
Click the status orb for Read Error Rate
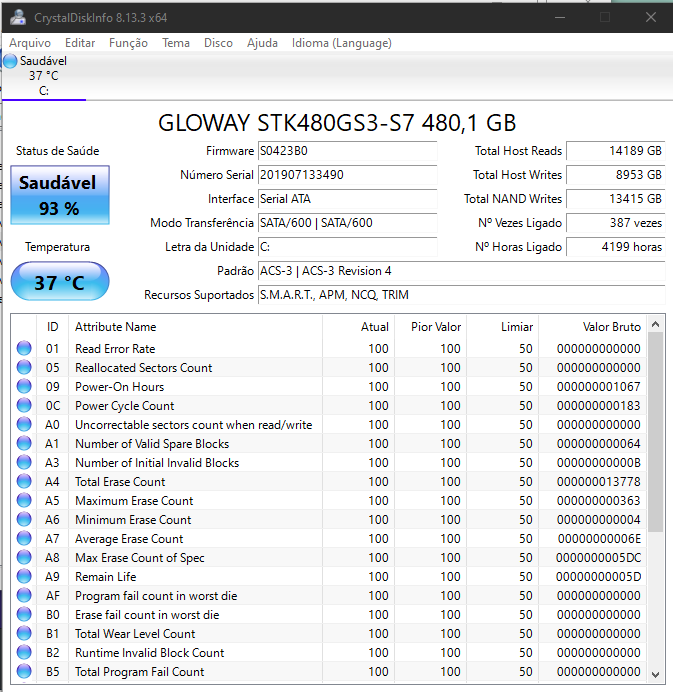coord(24,348)
